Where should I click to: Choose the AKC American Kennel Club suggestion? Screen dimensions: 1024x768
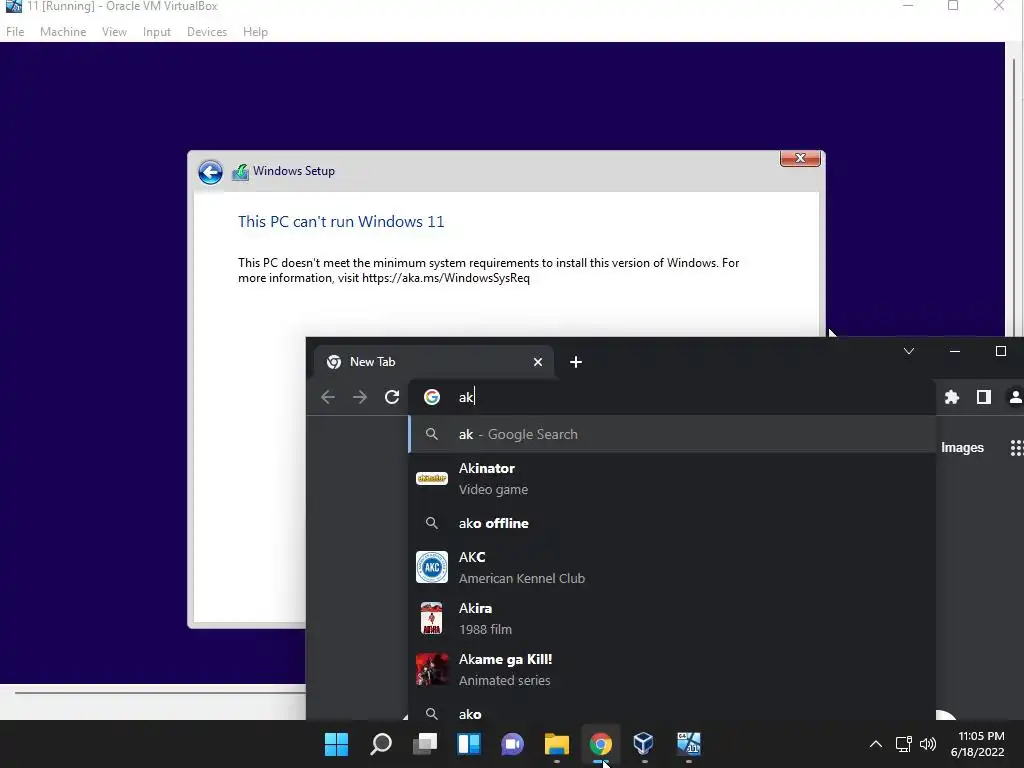tap(672, 568)
